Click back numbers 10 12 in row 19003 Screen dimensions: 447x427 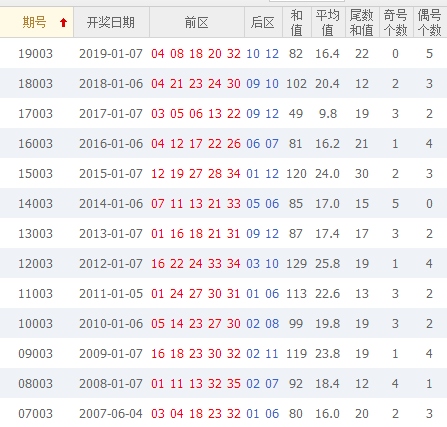(x=263, y=54)
